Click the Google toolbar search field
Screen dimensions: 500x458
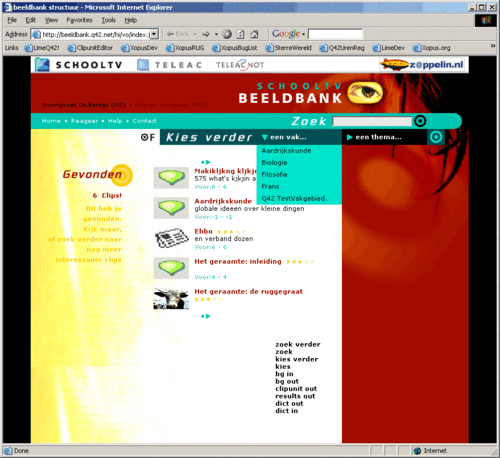pyautogui.click(x=335, y=34)
